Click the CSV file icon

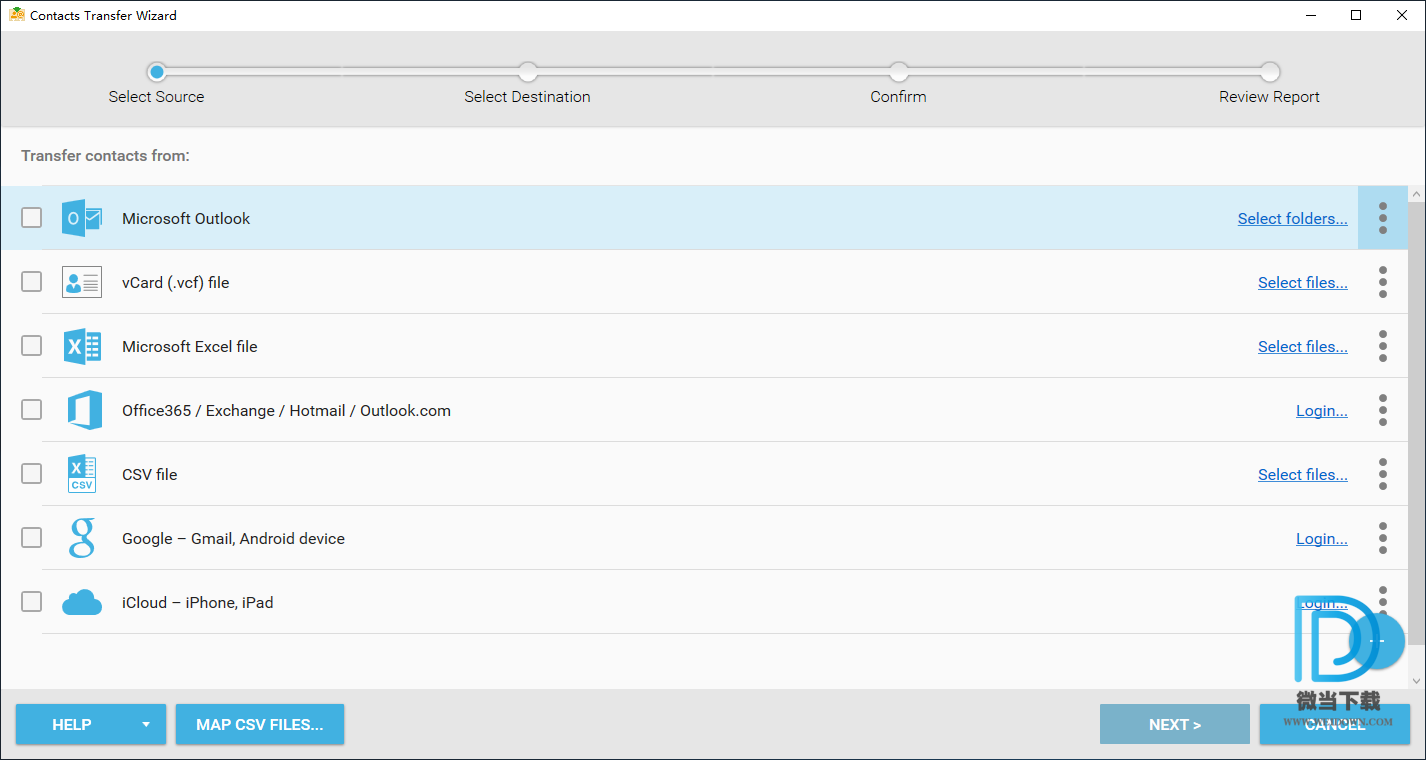click(82, 474)
